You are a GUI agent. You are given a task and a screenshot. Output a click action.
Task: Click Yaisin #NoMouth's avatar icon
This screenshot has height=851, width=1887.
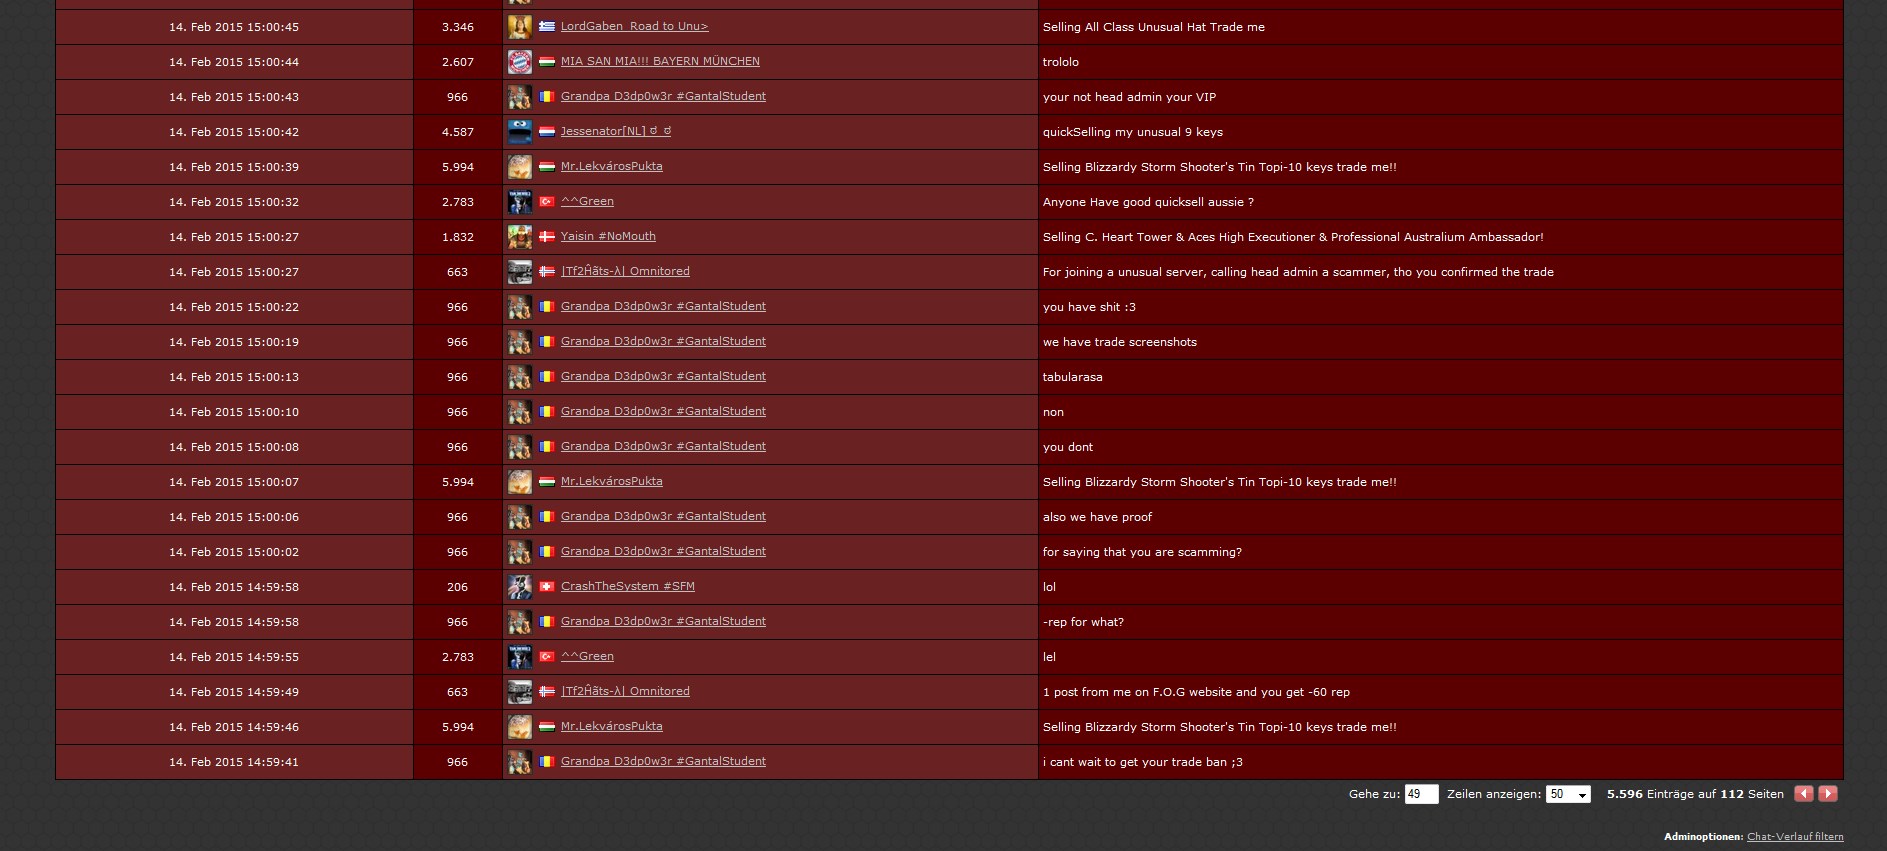(x=520, y=237)
